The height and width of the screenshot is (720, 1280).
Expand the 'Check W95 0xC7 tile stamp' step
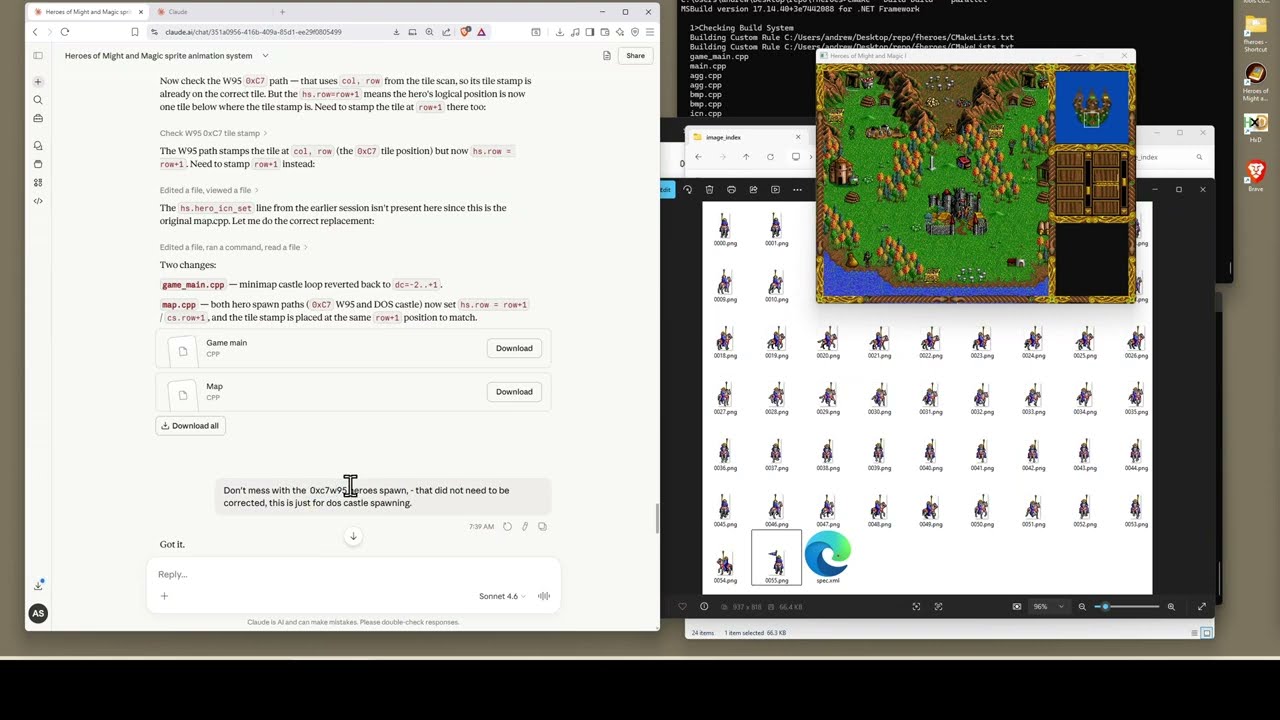[x=213, y=133]
